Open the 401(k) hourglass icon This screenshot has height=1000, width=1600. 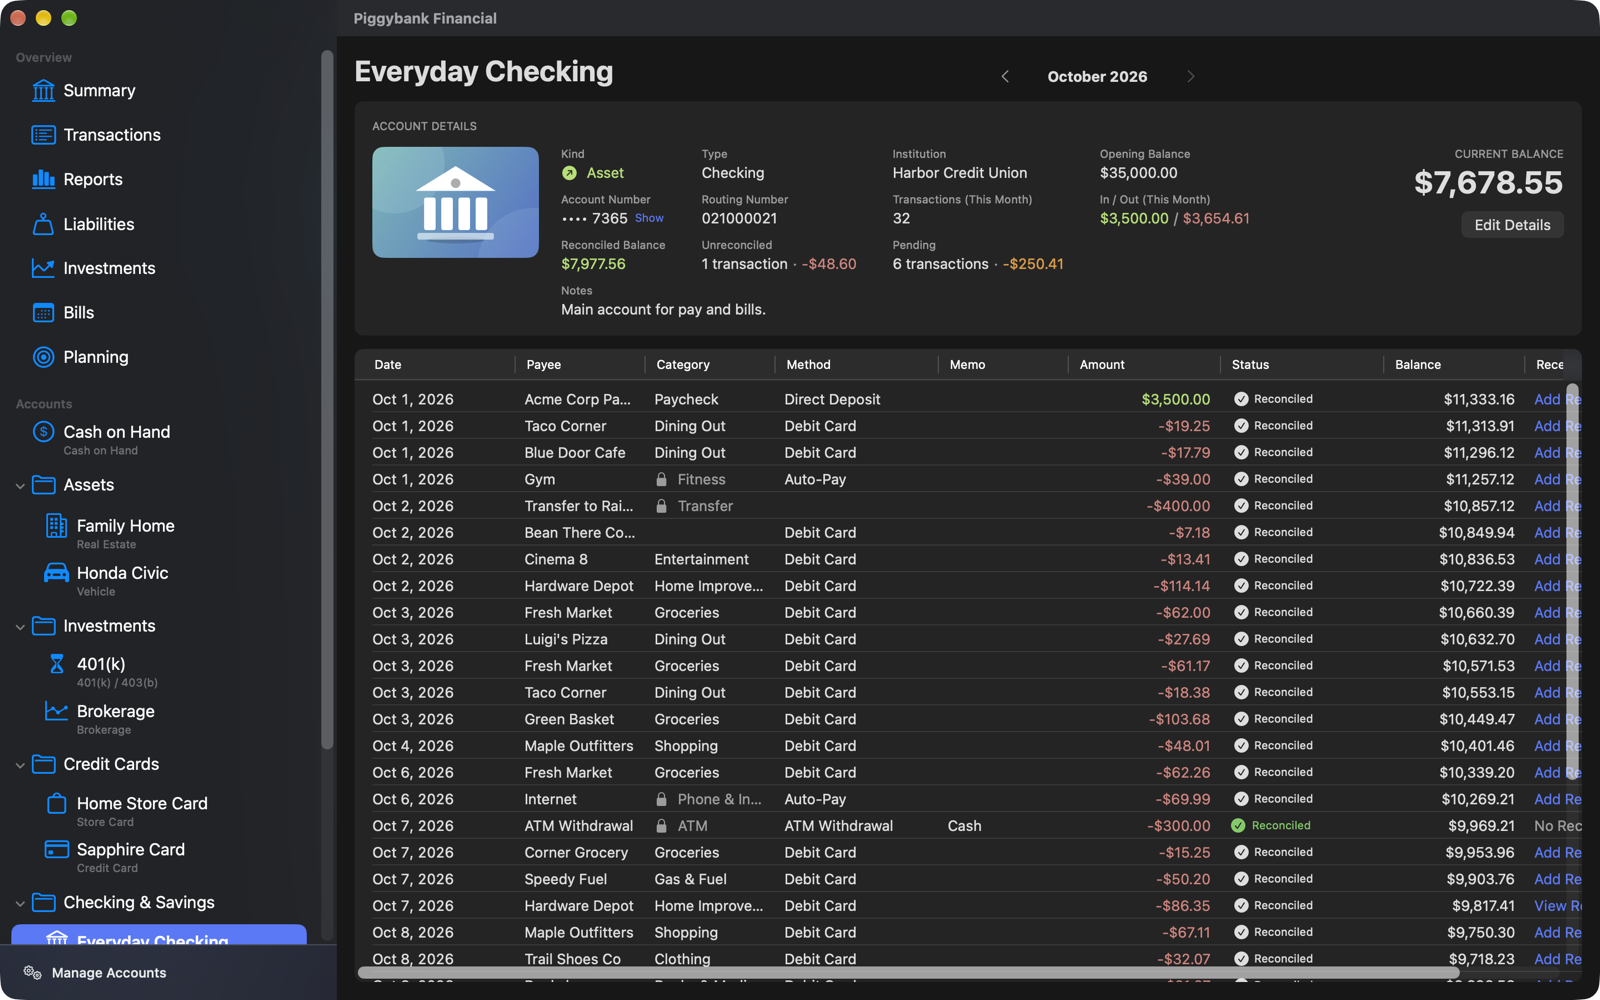(56, 664)
